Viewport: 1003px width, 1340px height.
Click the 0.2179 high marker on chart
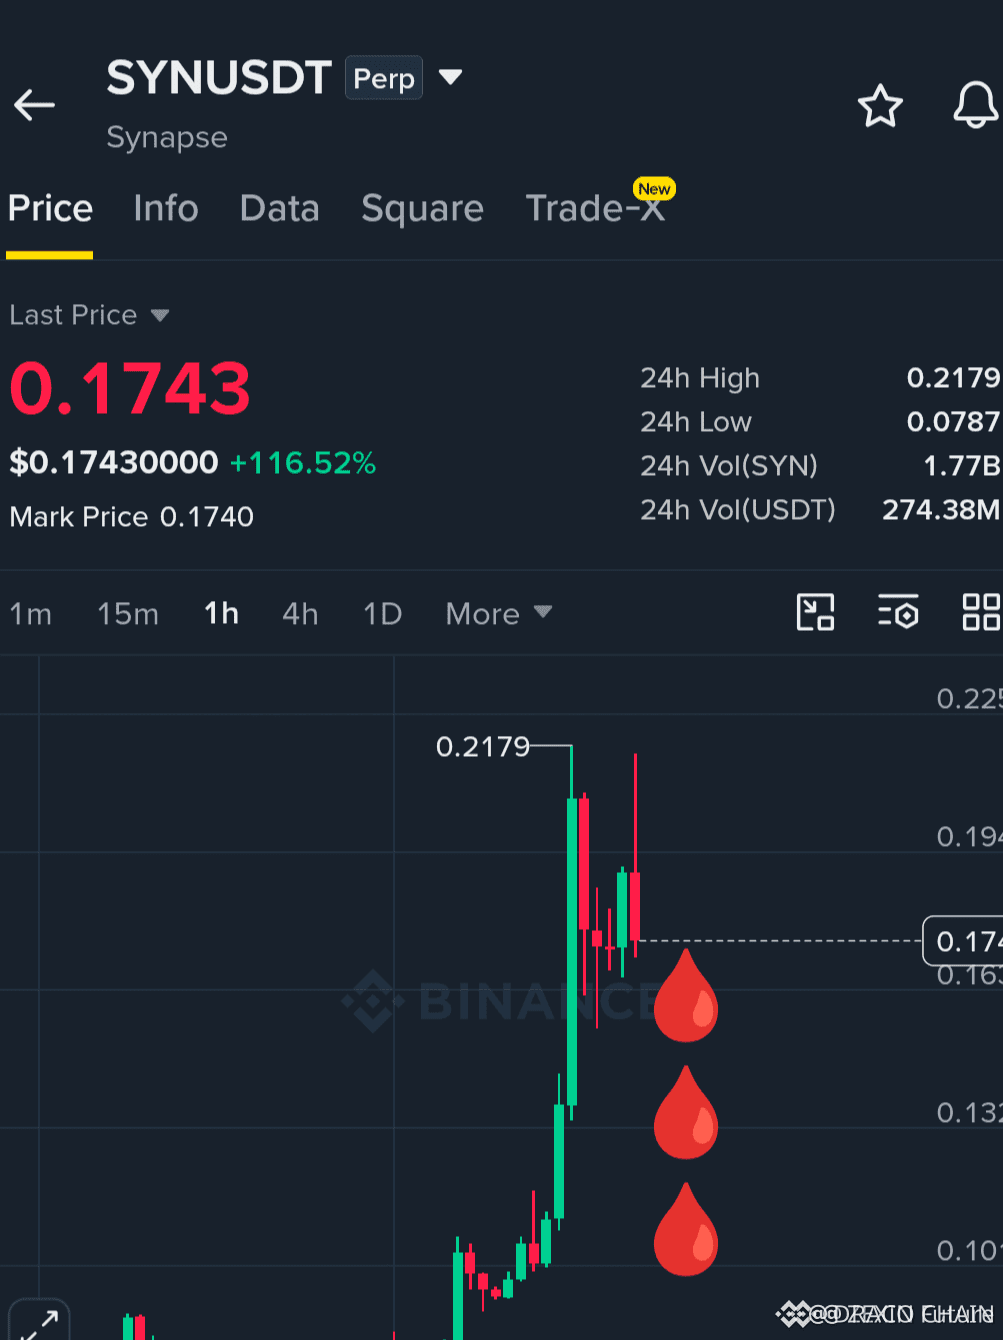pos(483,747)
